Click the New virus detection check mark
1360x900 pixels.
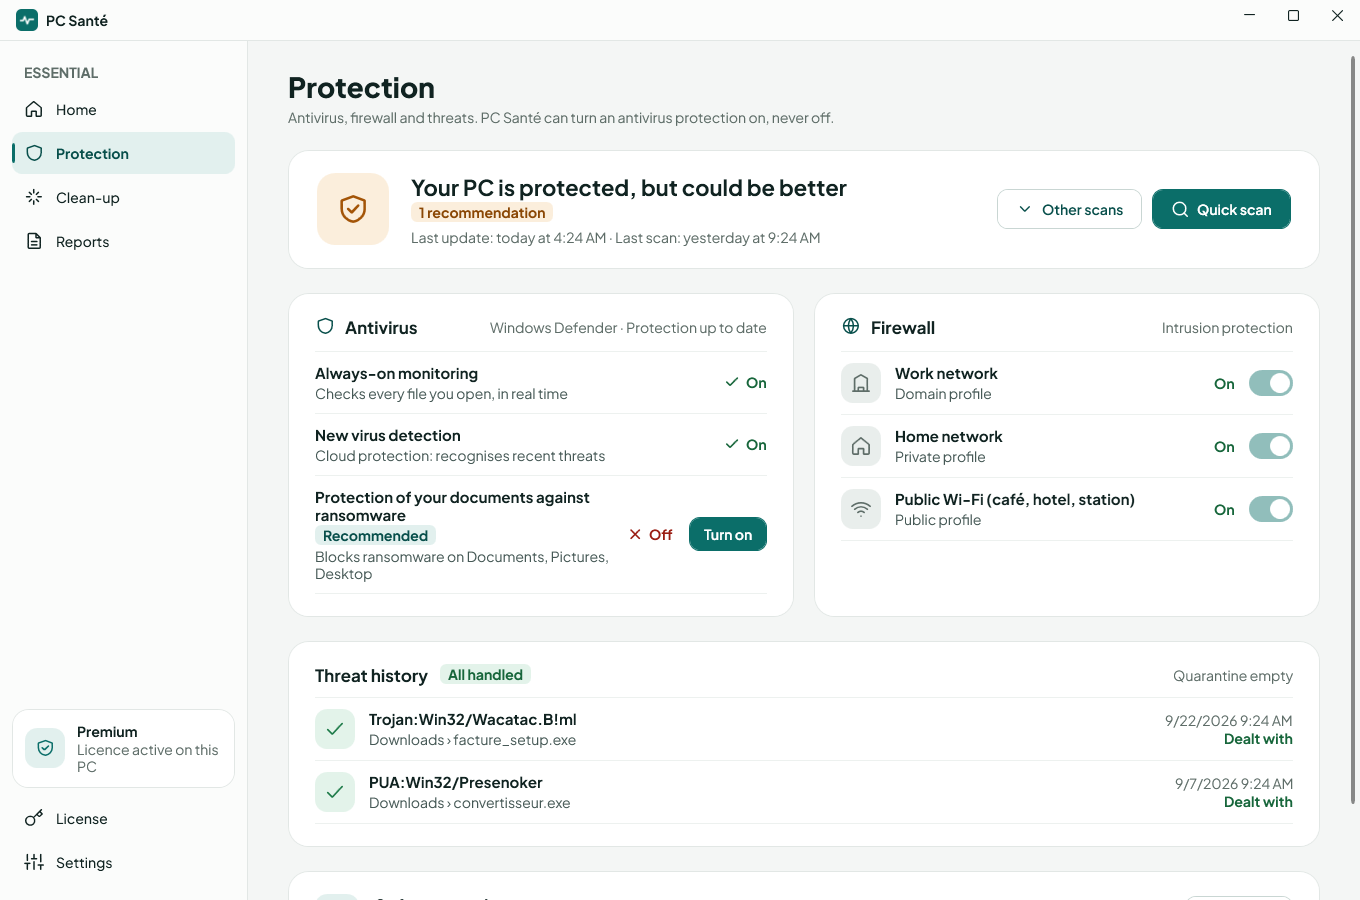coord(732,444)
